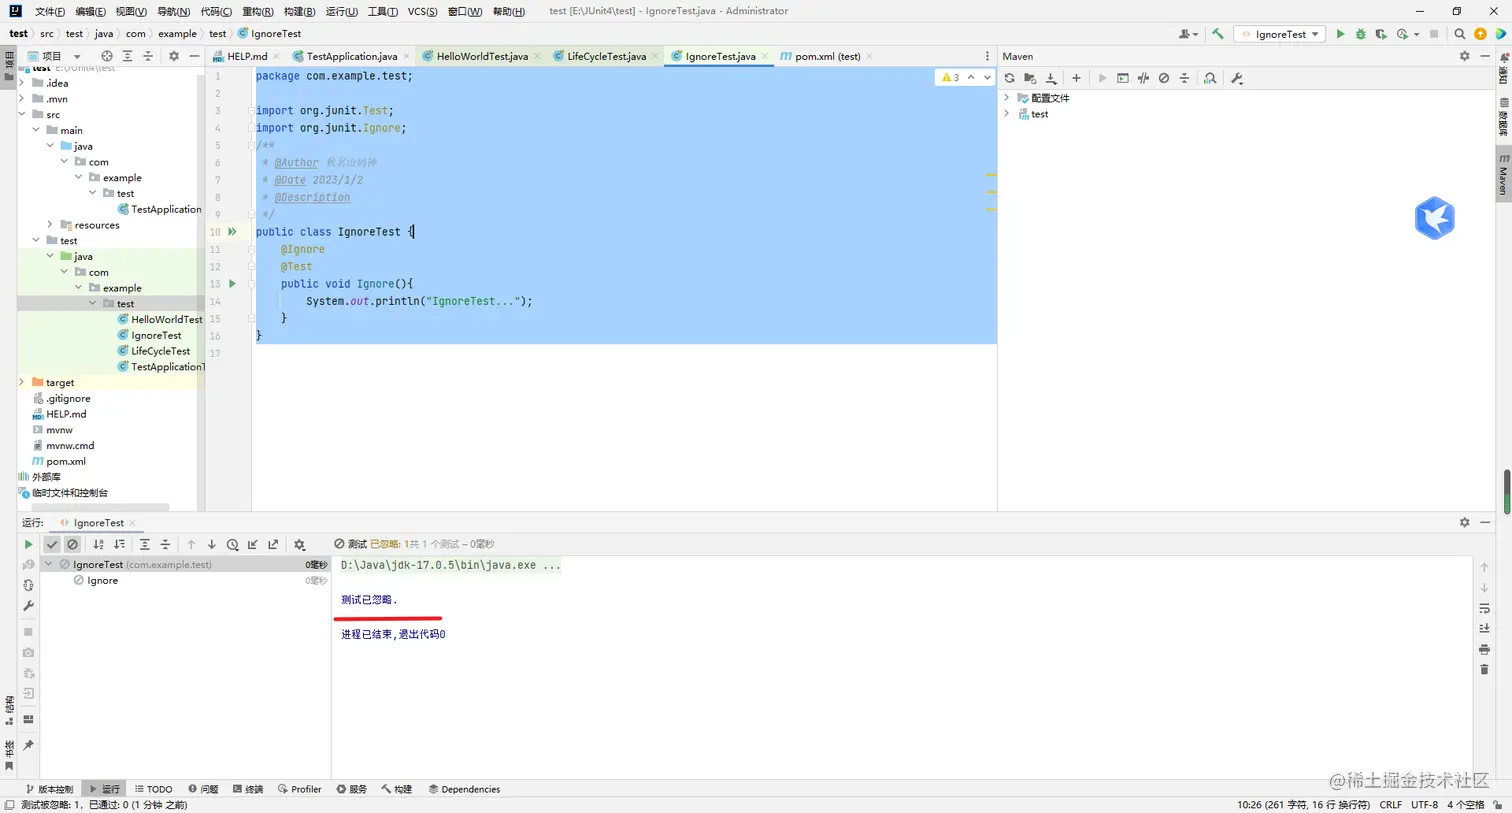1512x813 pixels.
Task: Collapse all in Maven toolbar
Action: [1185, 78]
